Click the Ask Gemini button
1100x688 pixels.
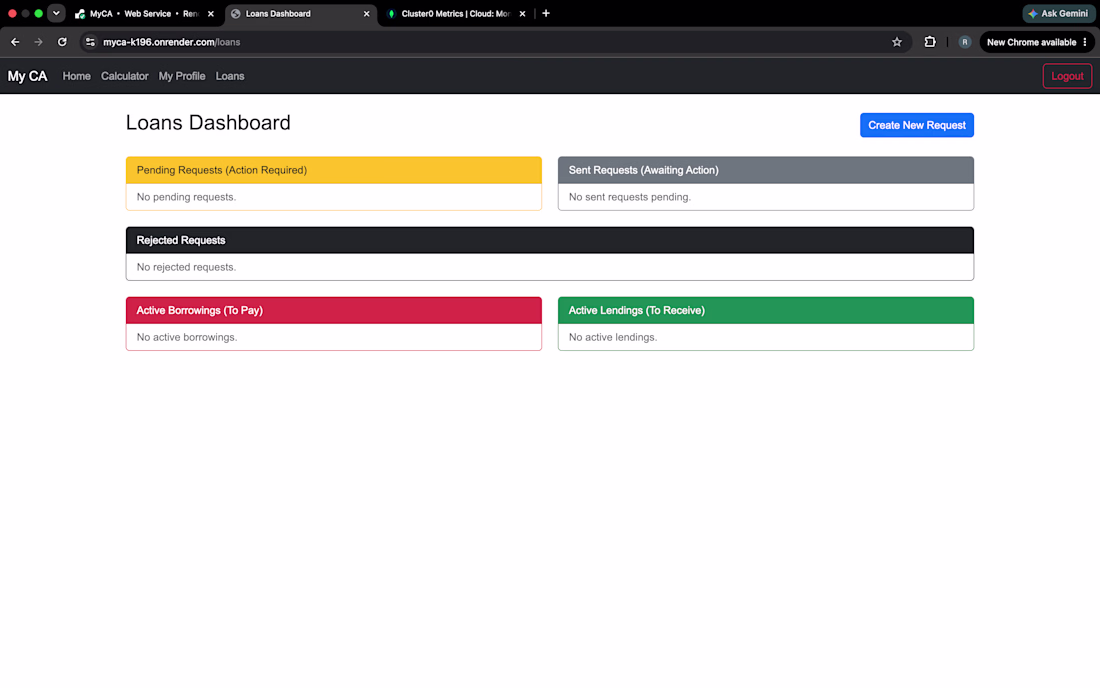click(1059, 13)
